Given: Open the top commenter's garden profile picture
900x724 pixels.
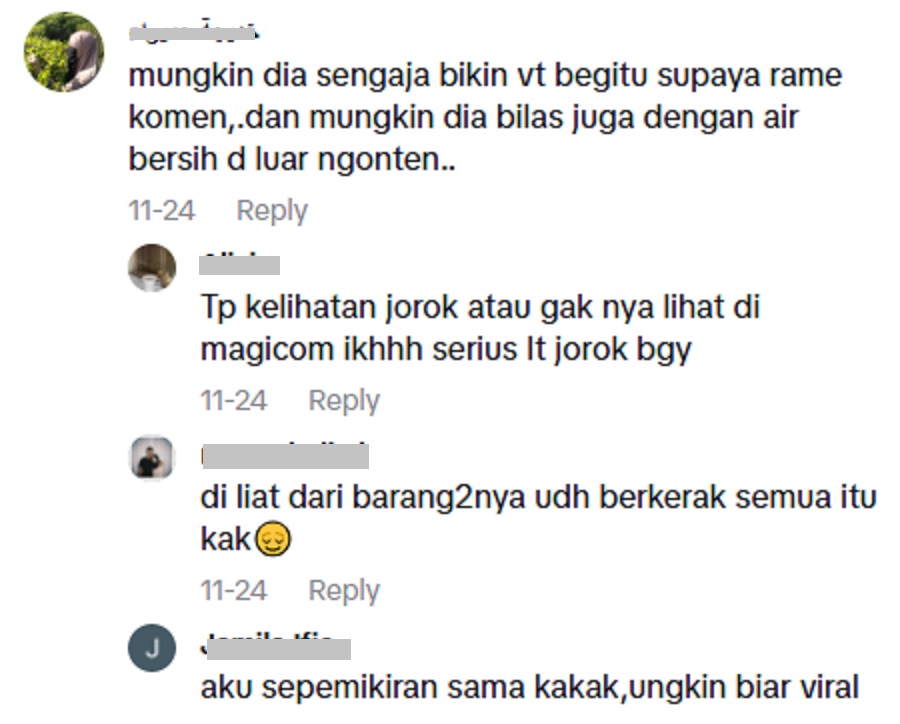Looking at the screenshot, I should 64,52.
